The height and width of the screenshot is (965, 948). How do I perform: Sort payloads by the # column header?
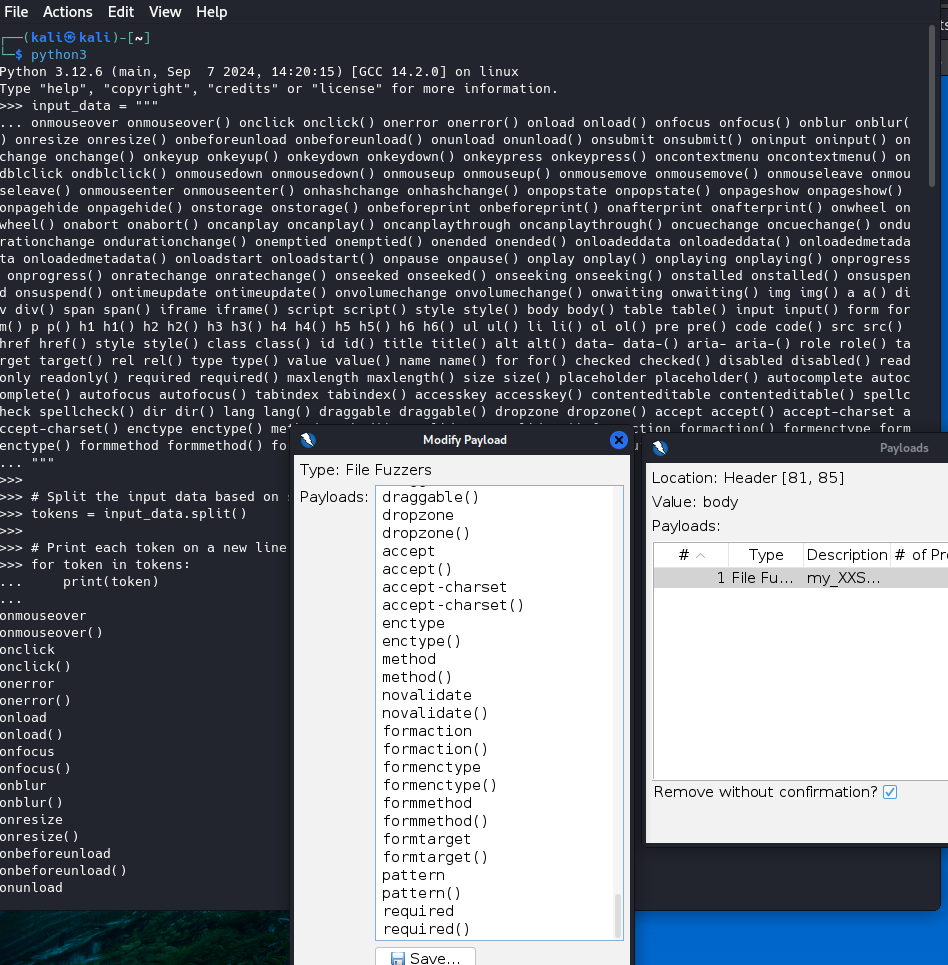691,555
